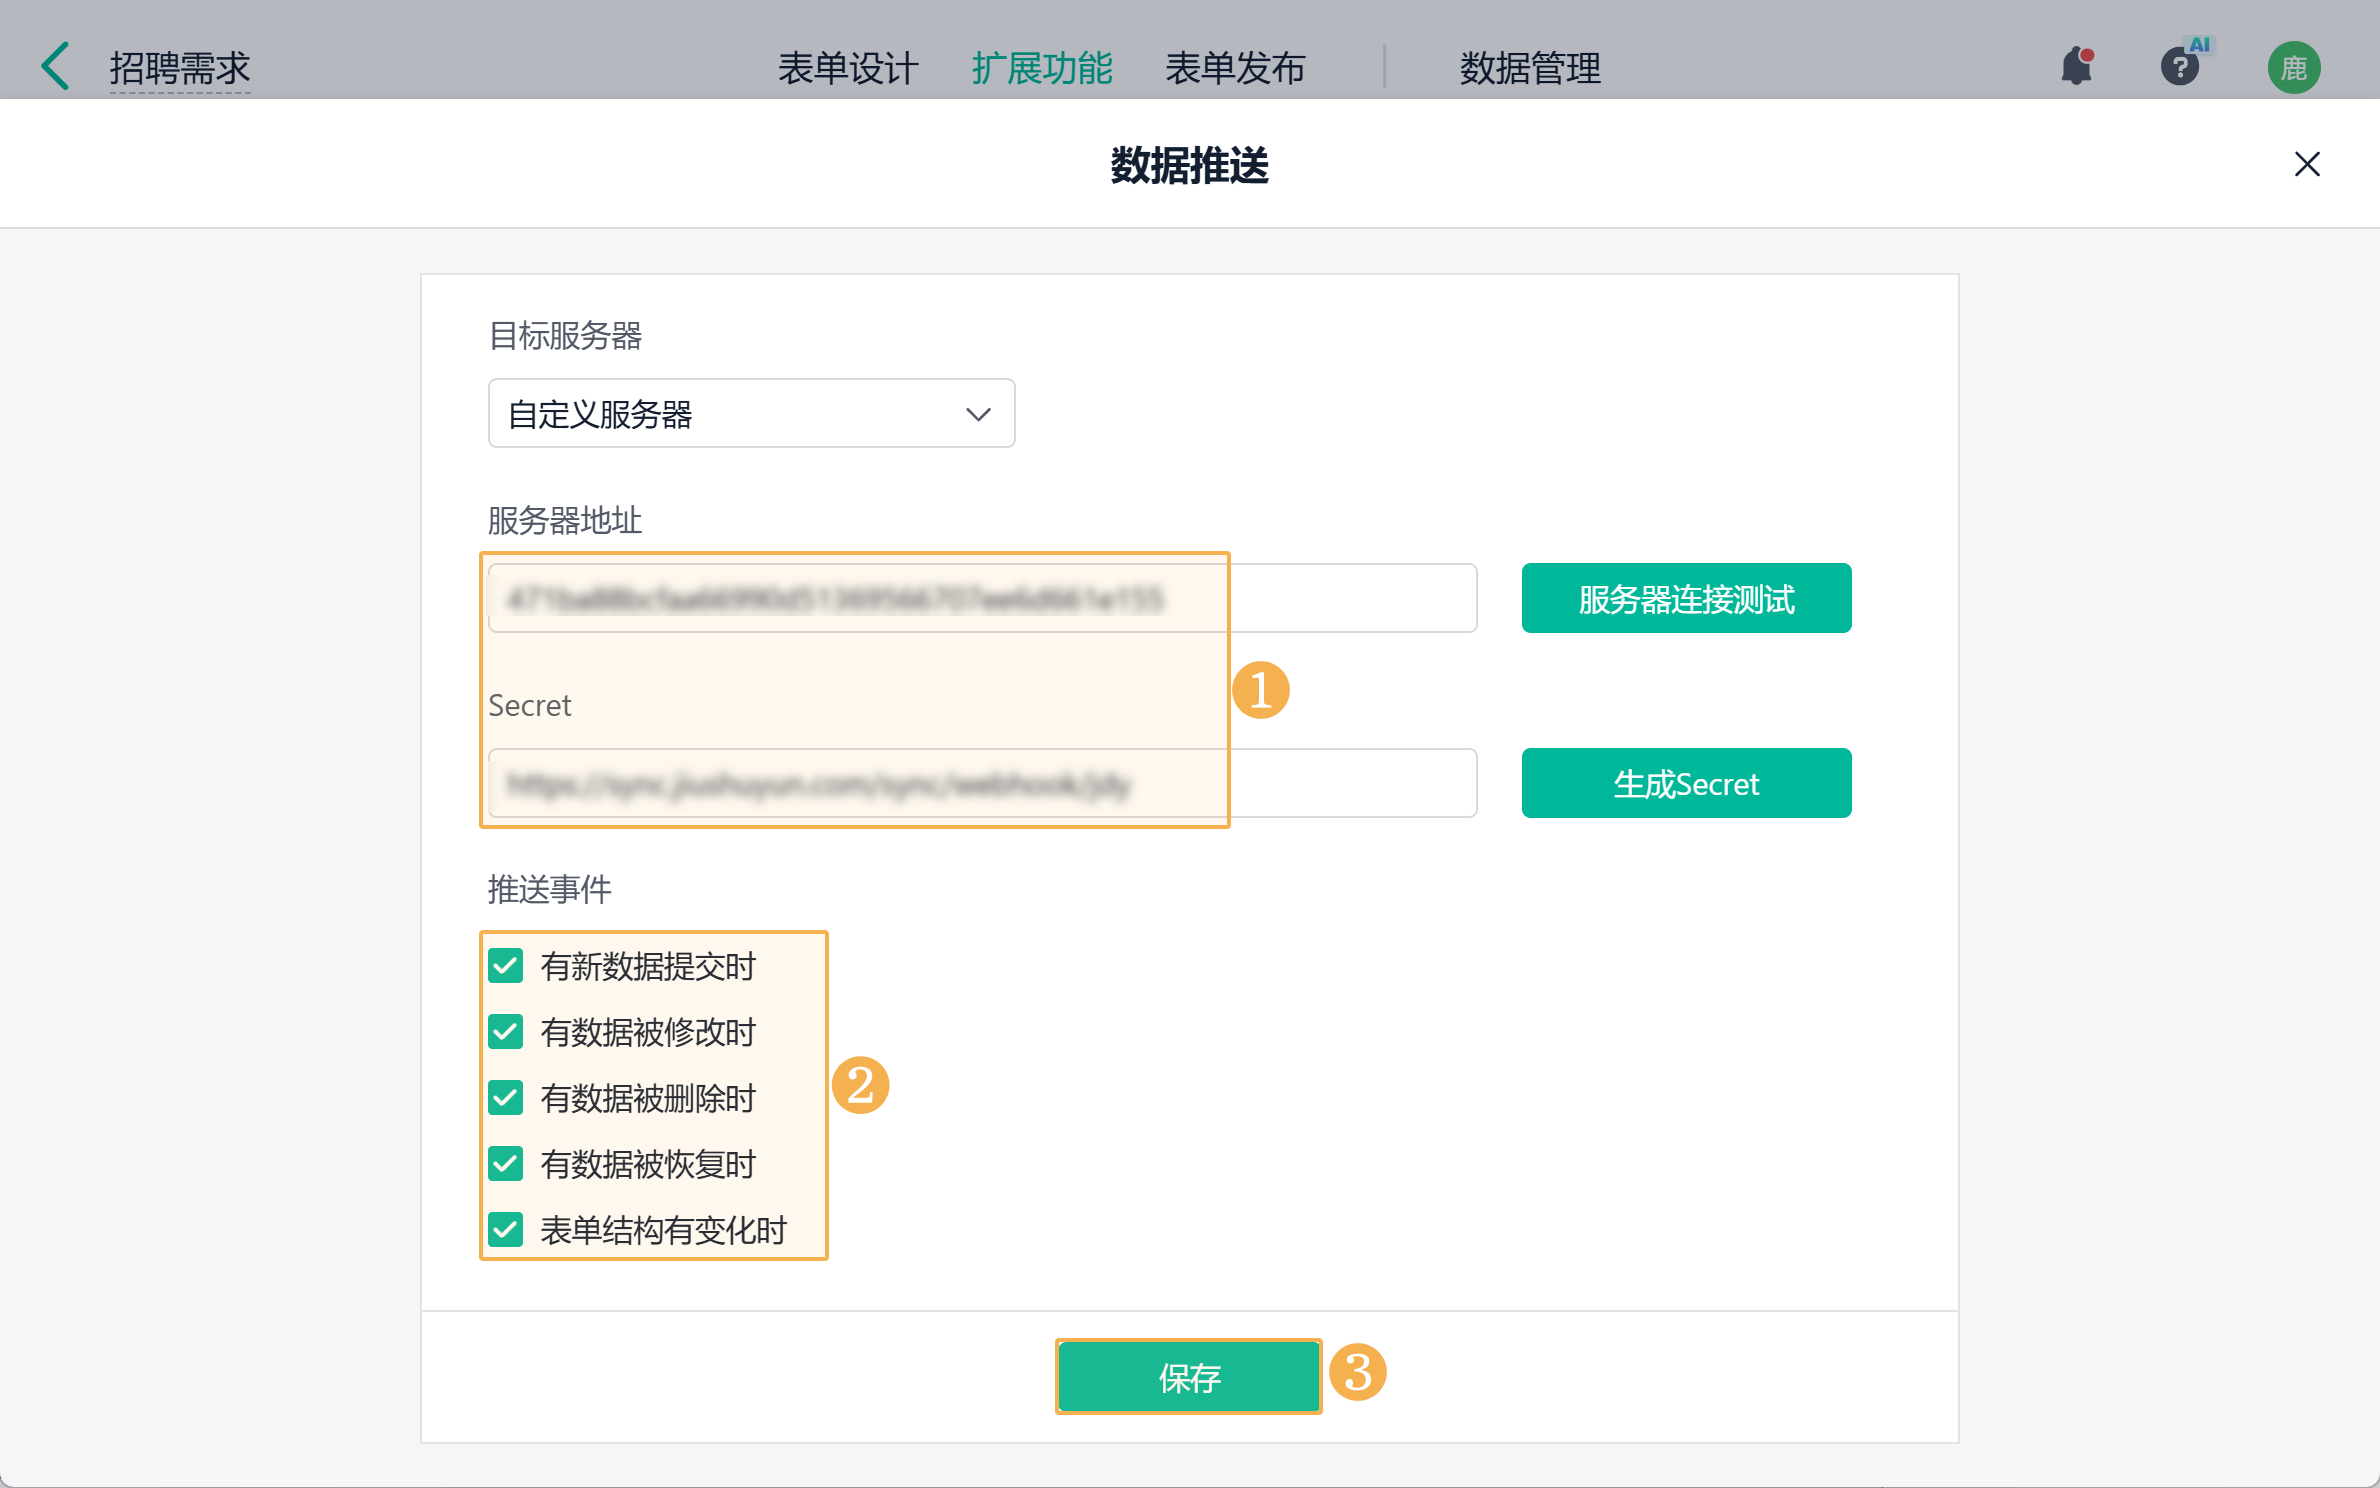Image resolution: width=2380 pixels, height=1488 pixels.
Task: Click the back arrow icon
Action: pos(56,67)
